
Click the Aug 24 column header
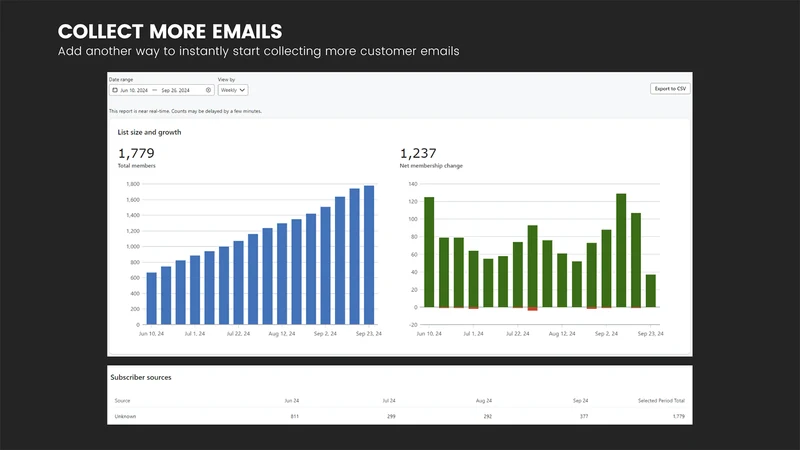484,401
